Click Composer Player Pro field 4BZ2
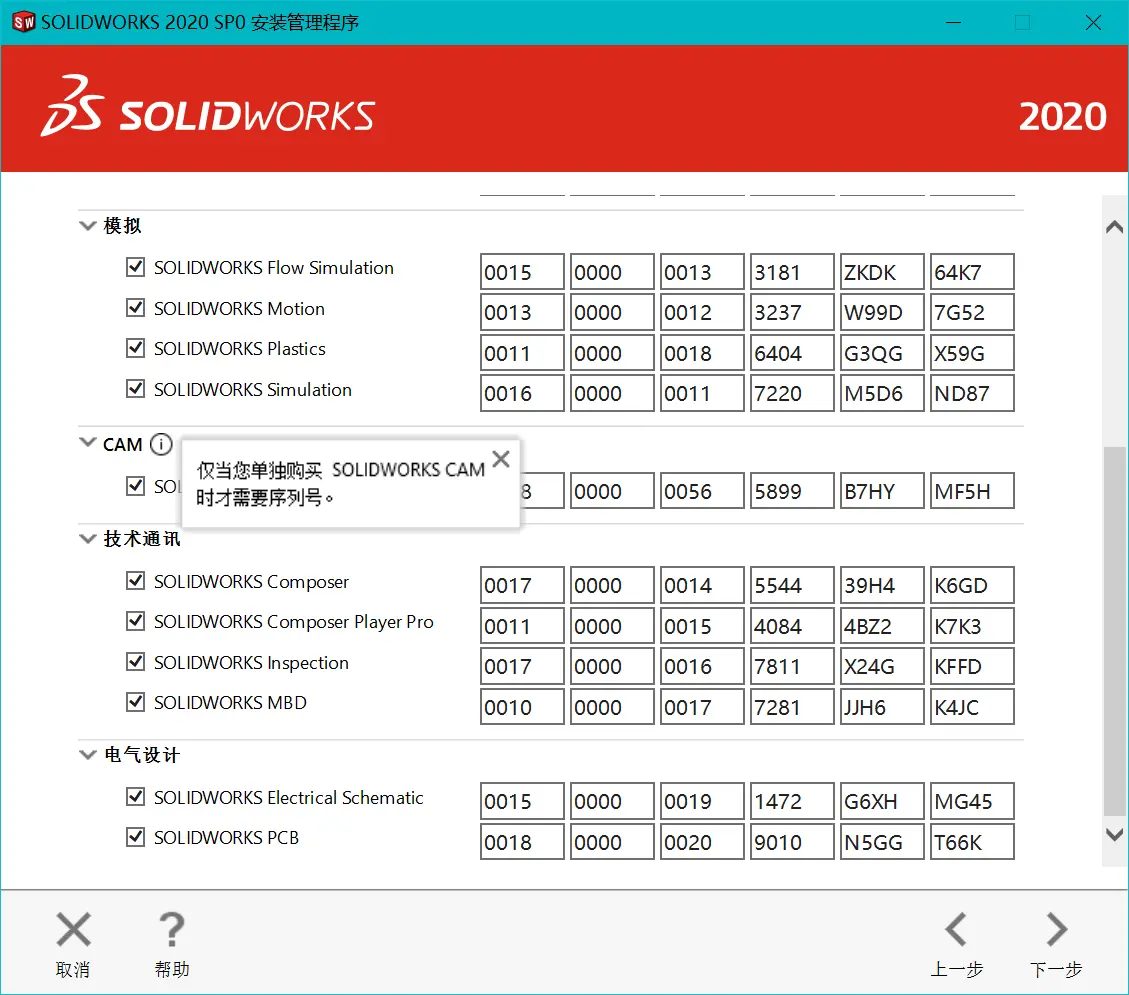Image resolution: width=1129 pixels, height=995 pixels. 882,626
